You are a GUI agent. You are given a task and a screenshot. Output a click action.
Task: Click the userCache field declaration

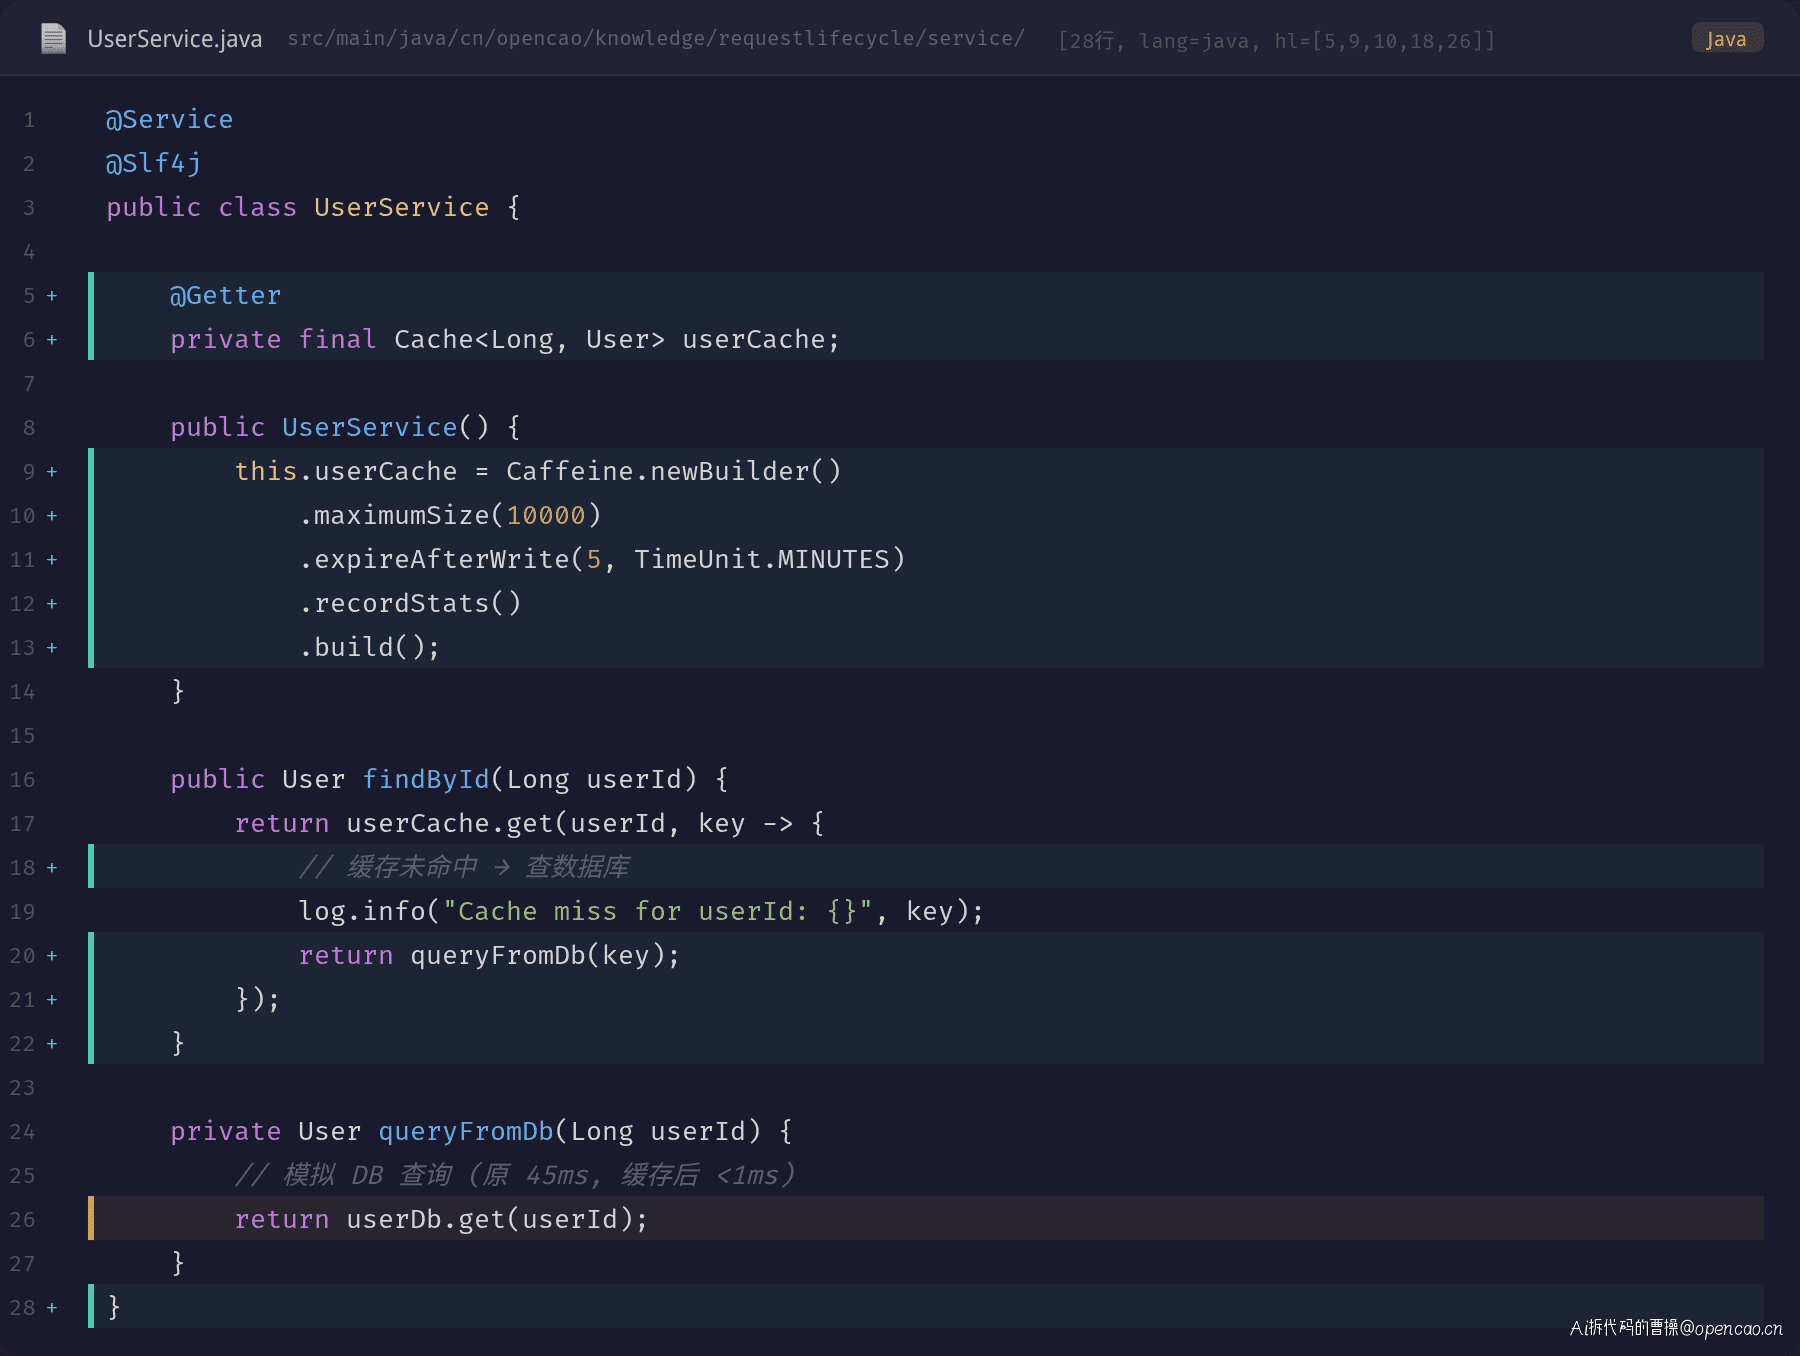(505, 340)
